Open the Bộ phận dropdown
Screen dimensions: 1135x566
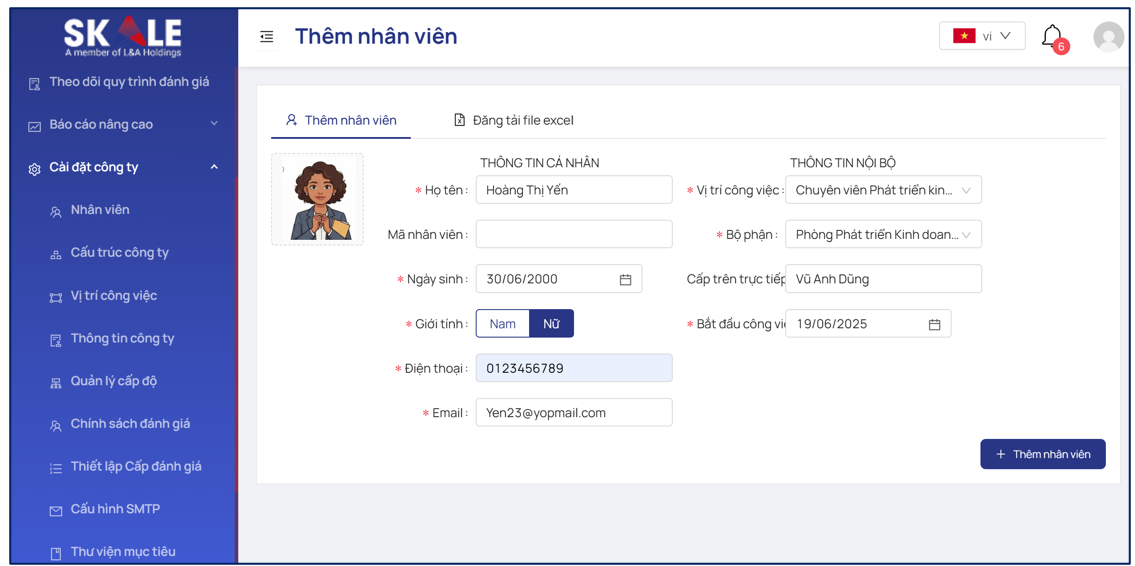coord(883,235)
